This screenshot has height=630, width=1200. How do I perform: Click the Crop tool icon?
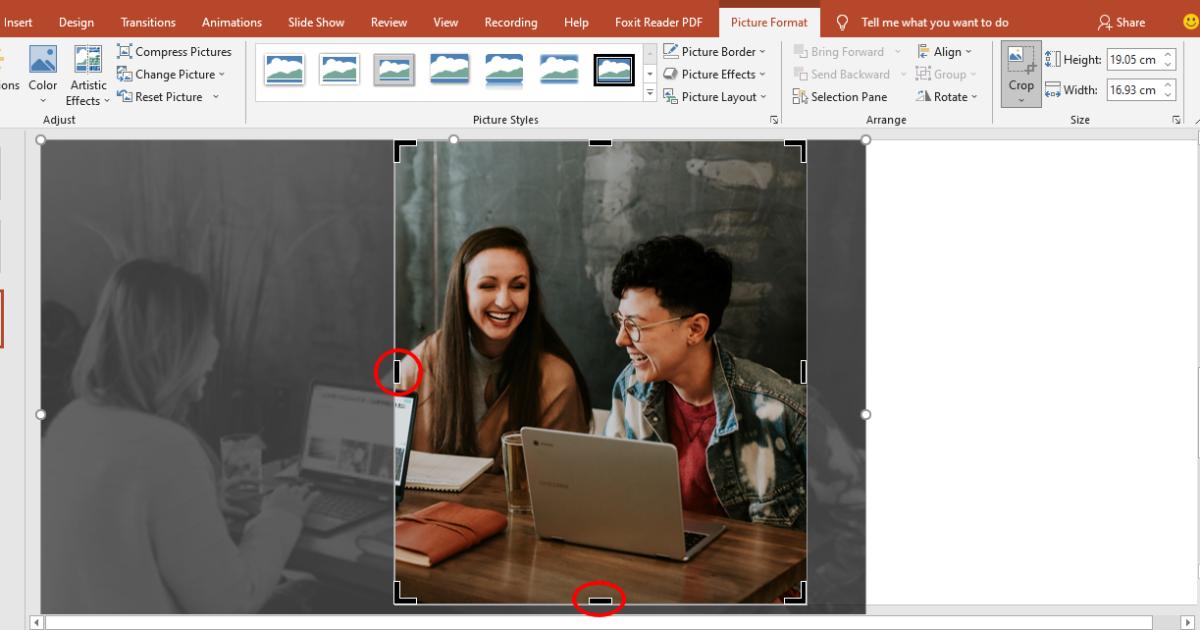tap(1021, 61)
